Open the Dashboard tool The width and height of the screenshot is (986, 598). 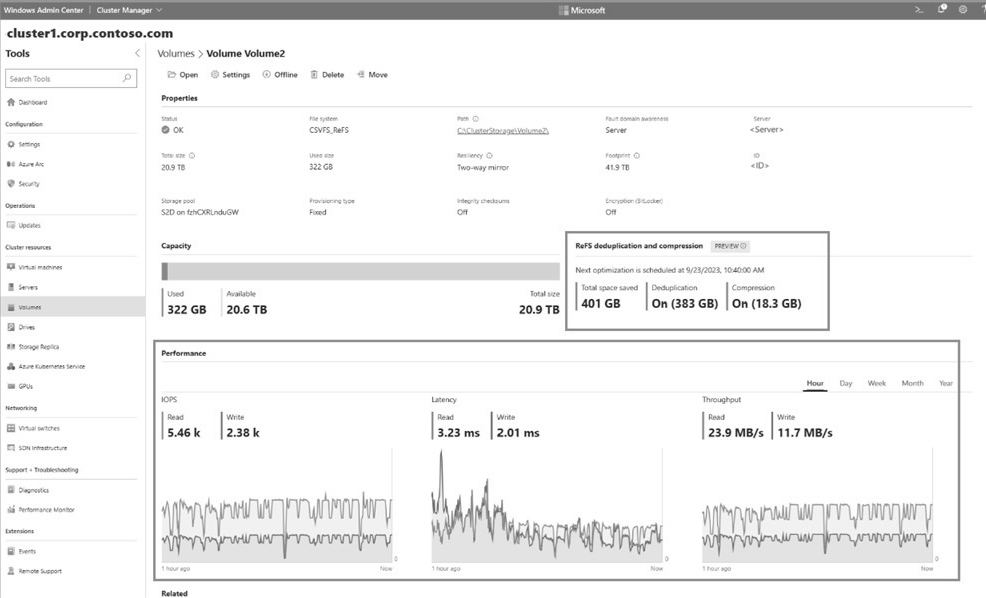click(27, 102)
